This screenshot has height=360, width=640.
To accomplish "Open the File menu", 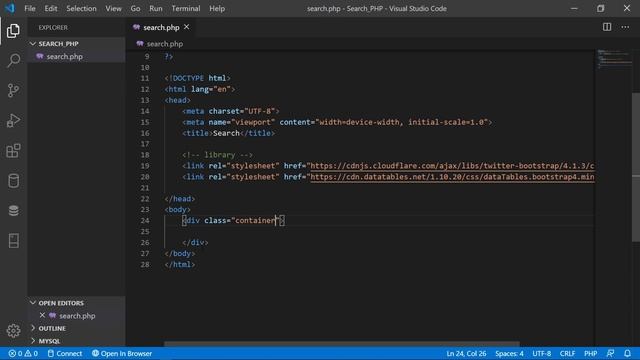I will (x=30, y=8).
